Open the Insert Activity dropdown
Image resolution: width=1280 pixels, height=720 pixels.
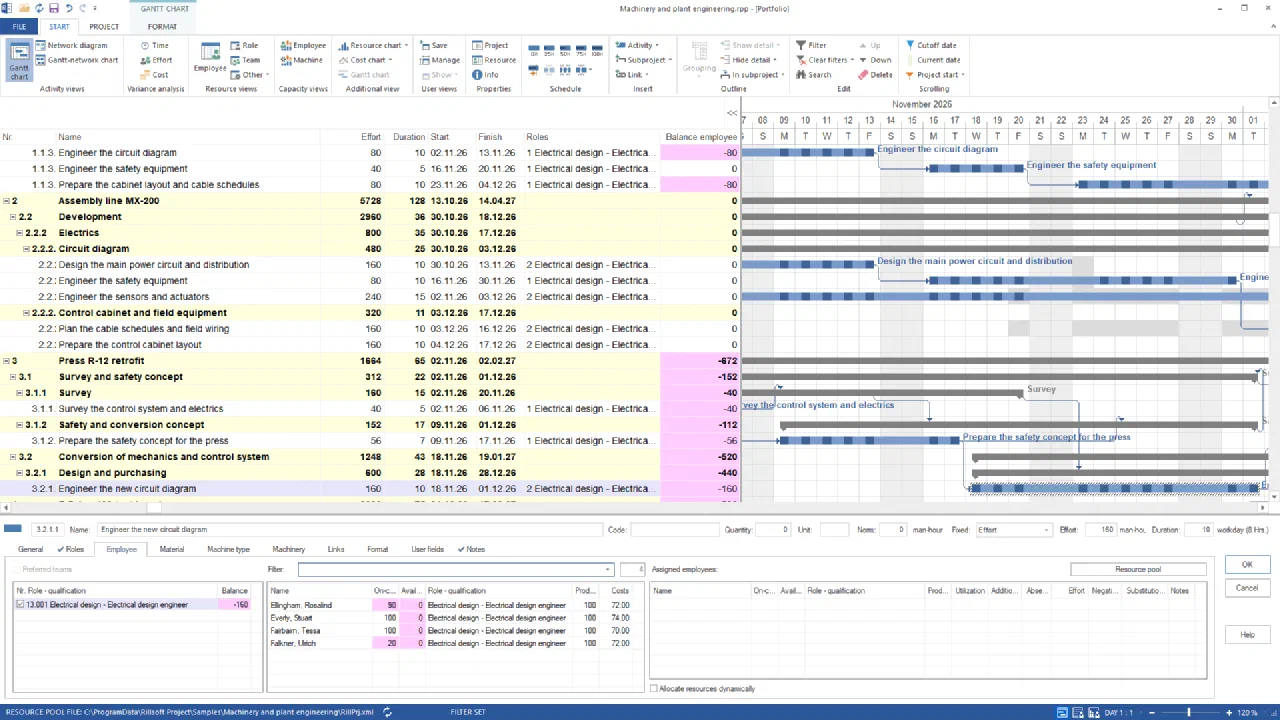click(x=658, y=45)
